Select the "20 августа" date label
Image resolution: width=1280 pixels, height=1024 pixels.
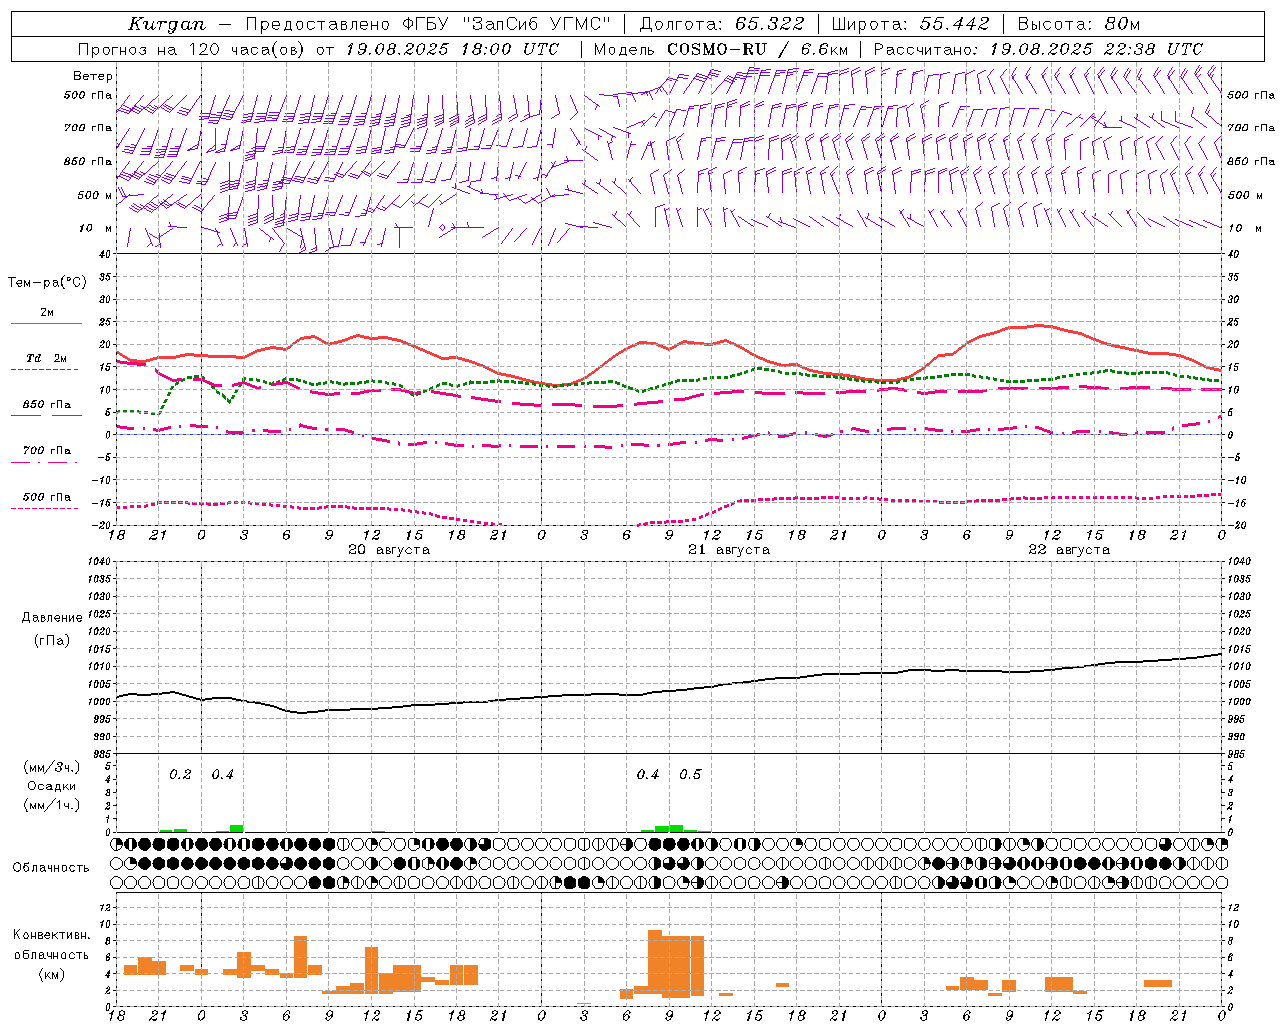(x=389, y=550)
